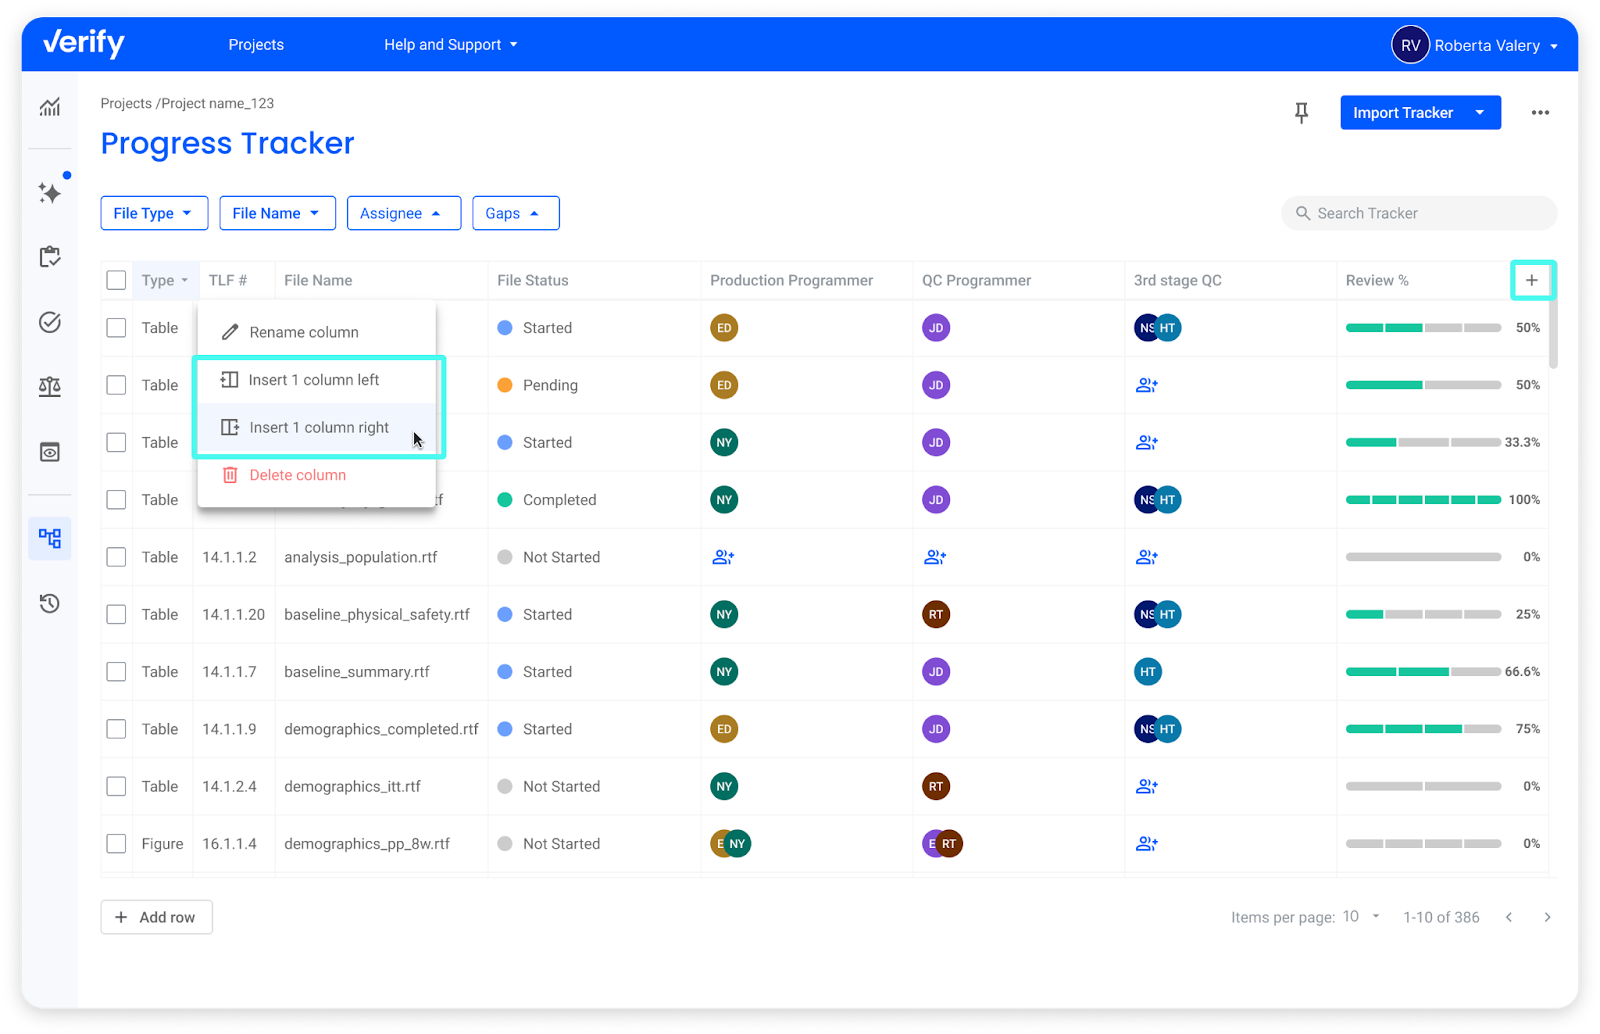Check the select-all checkbox in the table header

[x=116, y=280]
